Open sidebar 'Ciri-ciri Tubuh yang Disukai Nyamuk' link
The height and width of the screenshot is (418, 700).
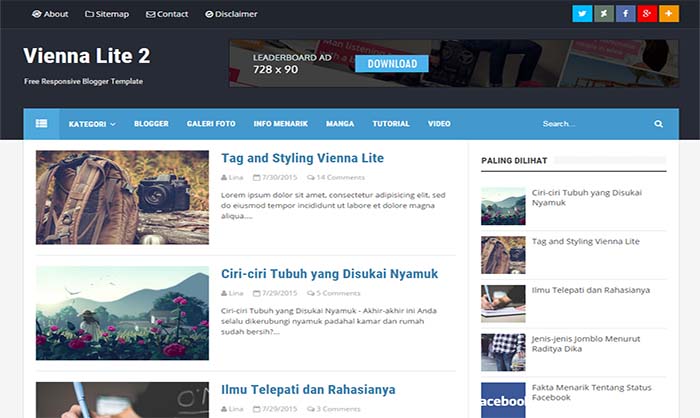pos(587,197)
